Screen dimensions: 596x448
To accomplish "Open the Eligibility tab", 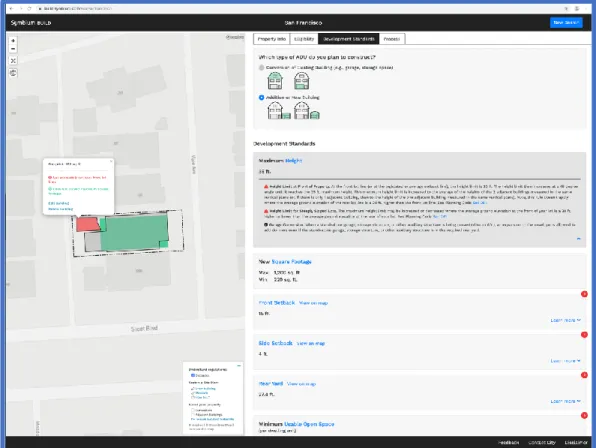I will tap(304, 39).
